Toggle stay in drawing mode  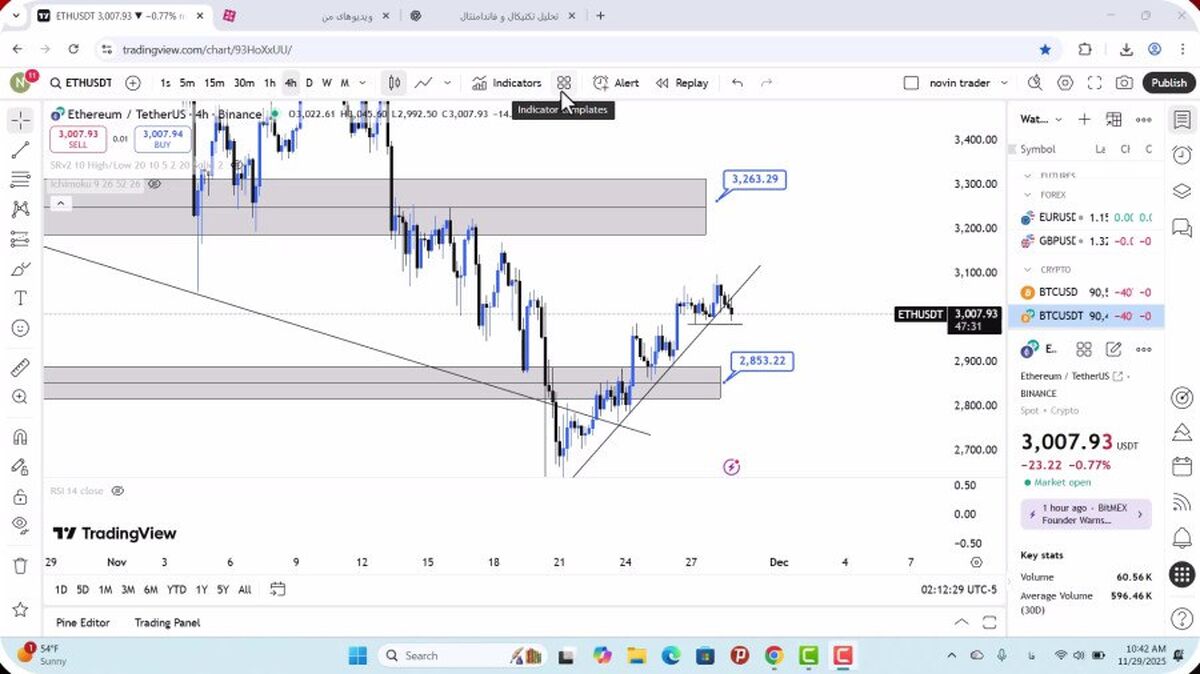coord(20,466)
